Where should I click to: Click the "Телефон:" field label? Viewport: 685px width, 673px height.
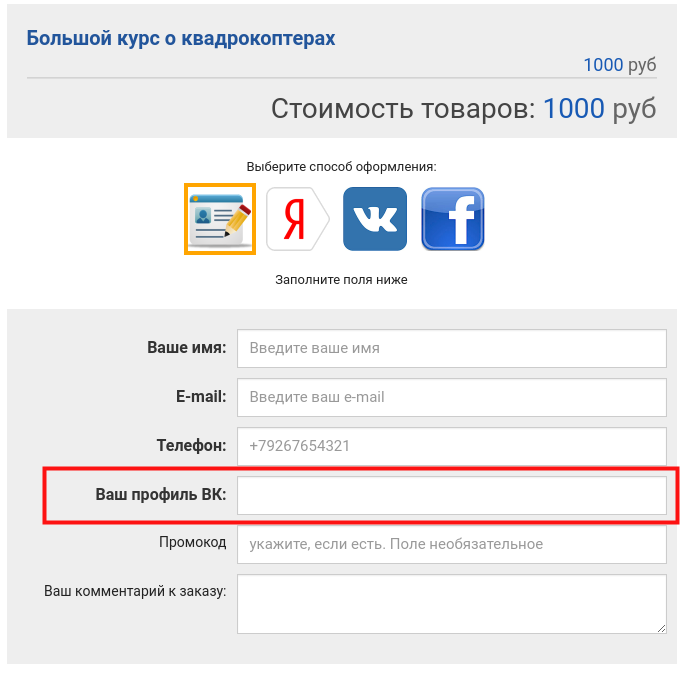191,446
